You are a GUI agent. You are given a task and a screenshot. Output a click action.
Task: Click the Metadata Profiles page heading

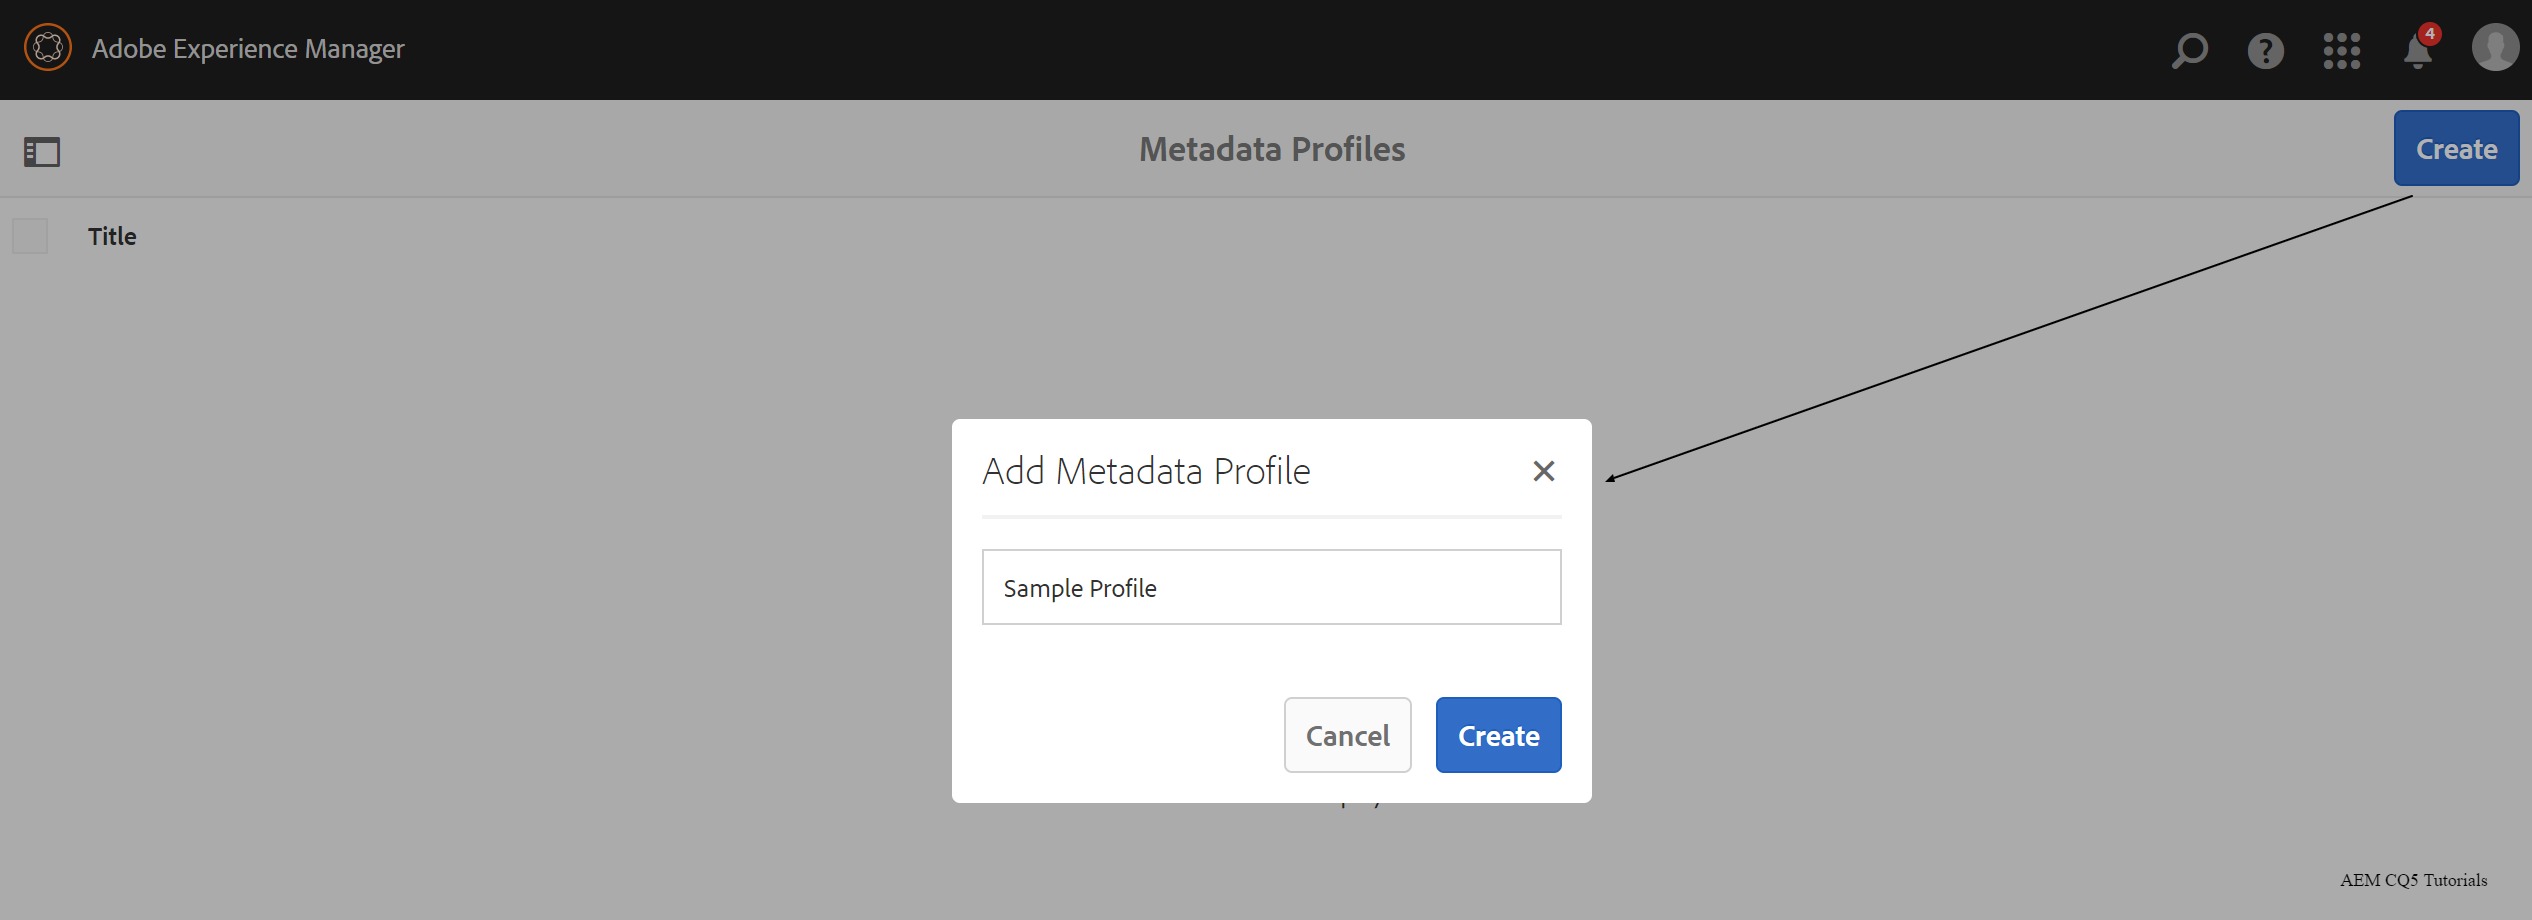(1271, 150)
